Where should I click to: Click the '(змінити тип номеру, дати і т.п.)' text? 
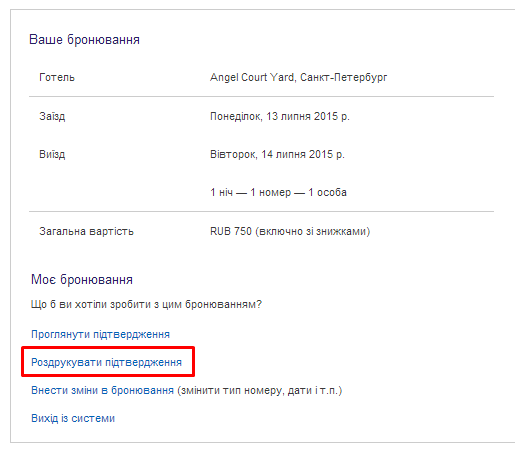coord(260,390)
